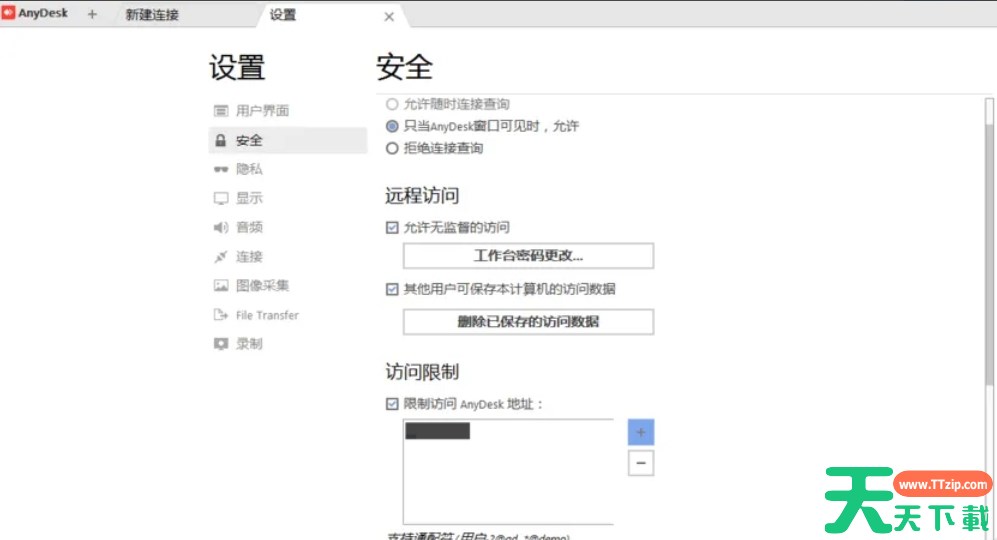Open File Transfer settings icon
This screenshot has width=997, height=540.
(x=221, y=315)
